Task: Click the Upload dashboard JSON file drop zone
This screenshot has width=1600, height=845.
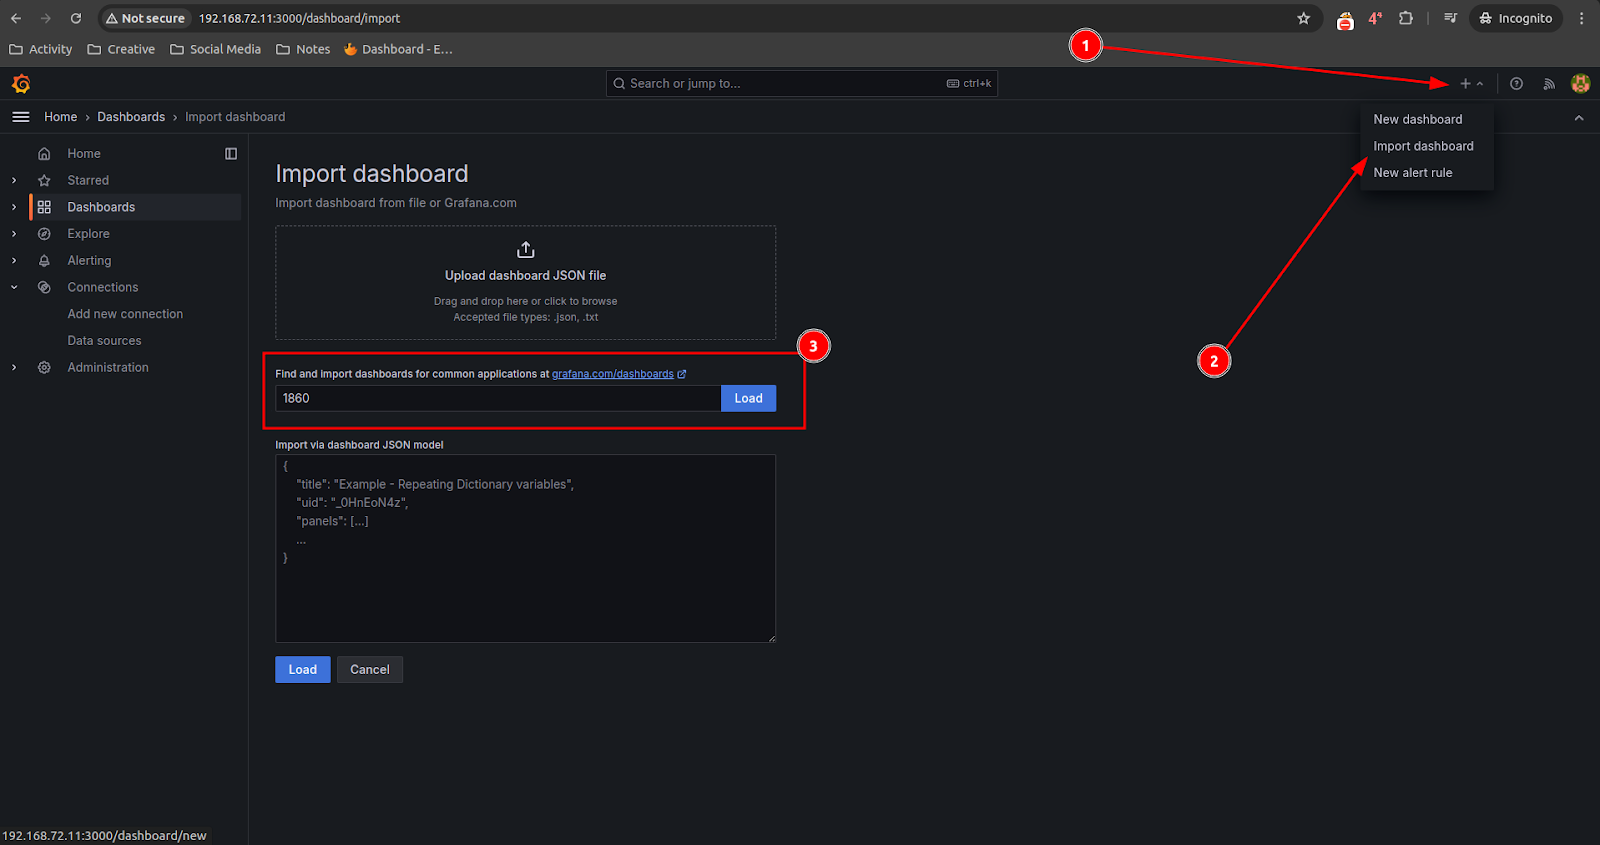Action: 525,283
